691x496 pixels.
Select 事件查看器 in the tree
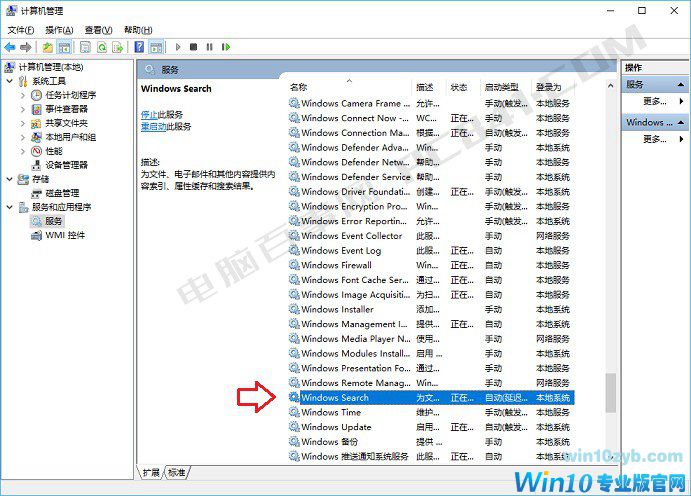[67, 109]
